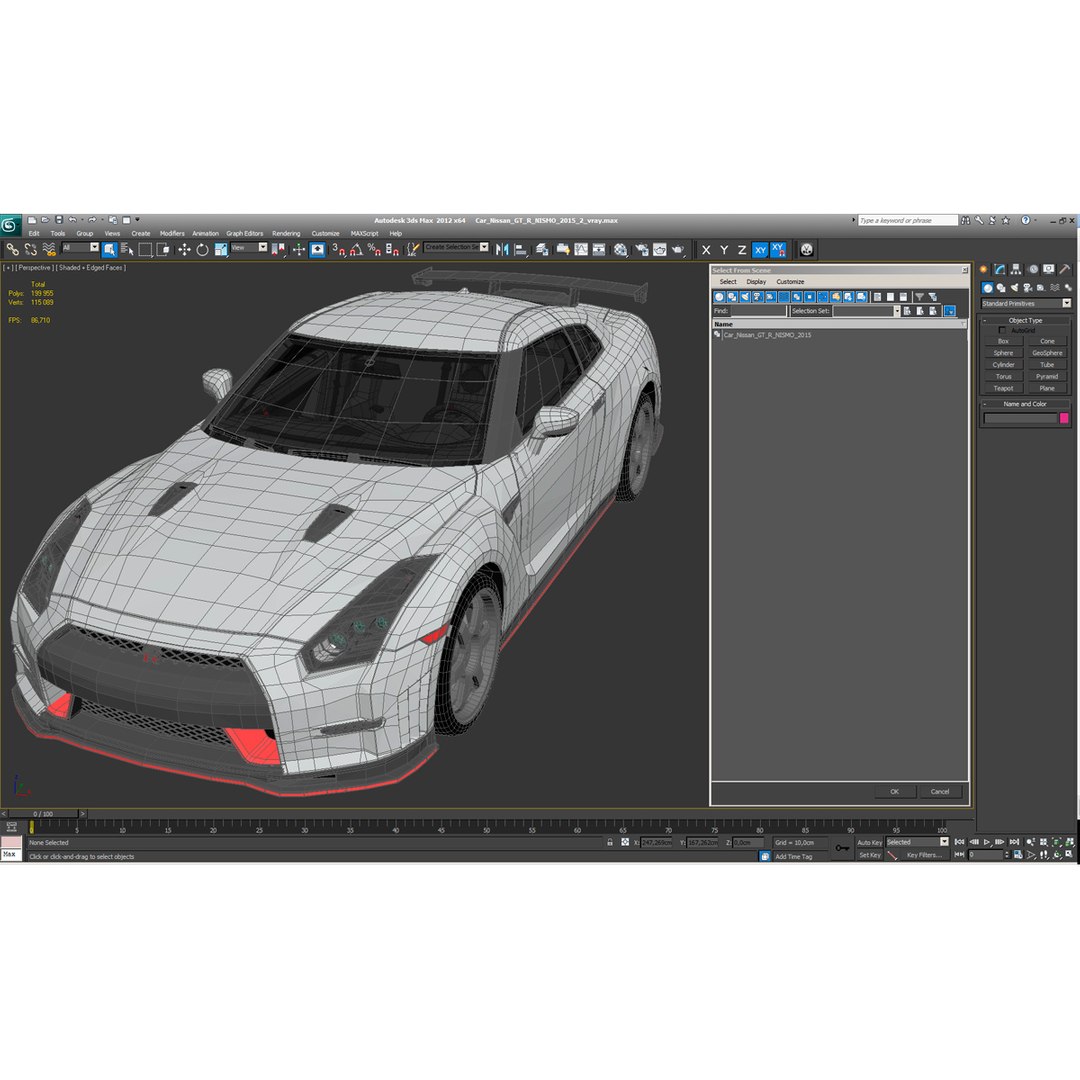Click the keyword search box

pyautogui.click(x=908, y=220)
